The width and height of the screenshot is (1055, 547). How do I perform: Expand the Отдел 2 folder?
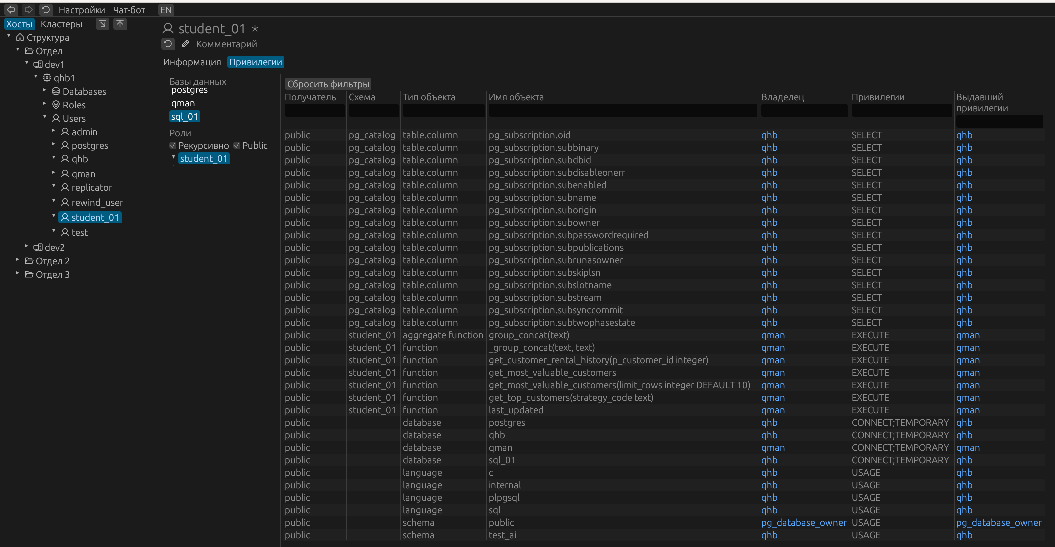point(17,260)
